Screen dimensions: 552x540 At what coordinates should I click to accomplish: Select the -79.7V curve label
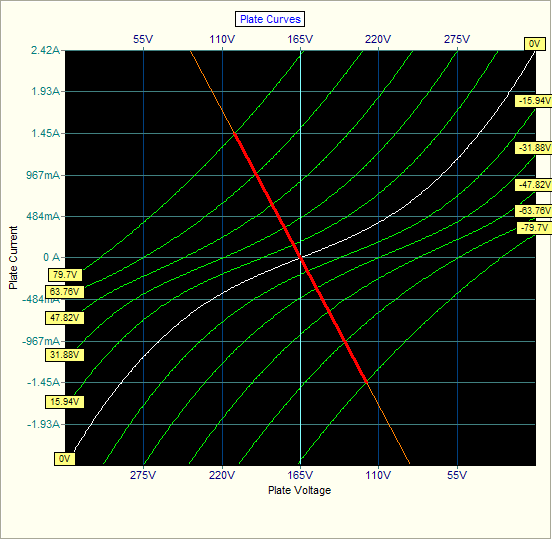(534, 228)
